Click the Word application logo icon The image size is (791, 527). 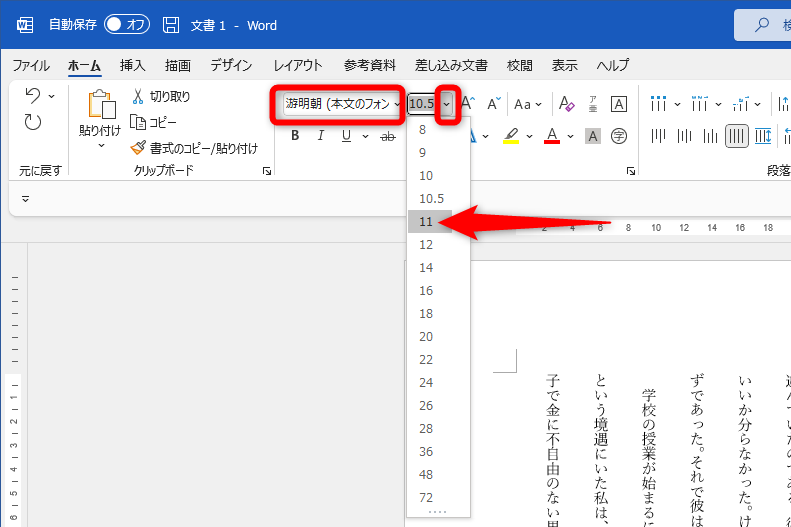25,25
